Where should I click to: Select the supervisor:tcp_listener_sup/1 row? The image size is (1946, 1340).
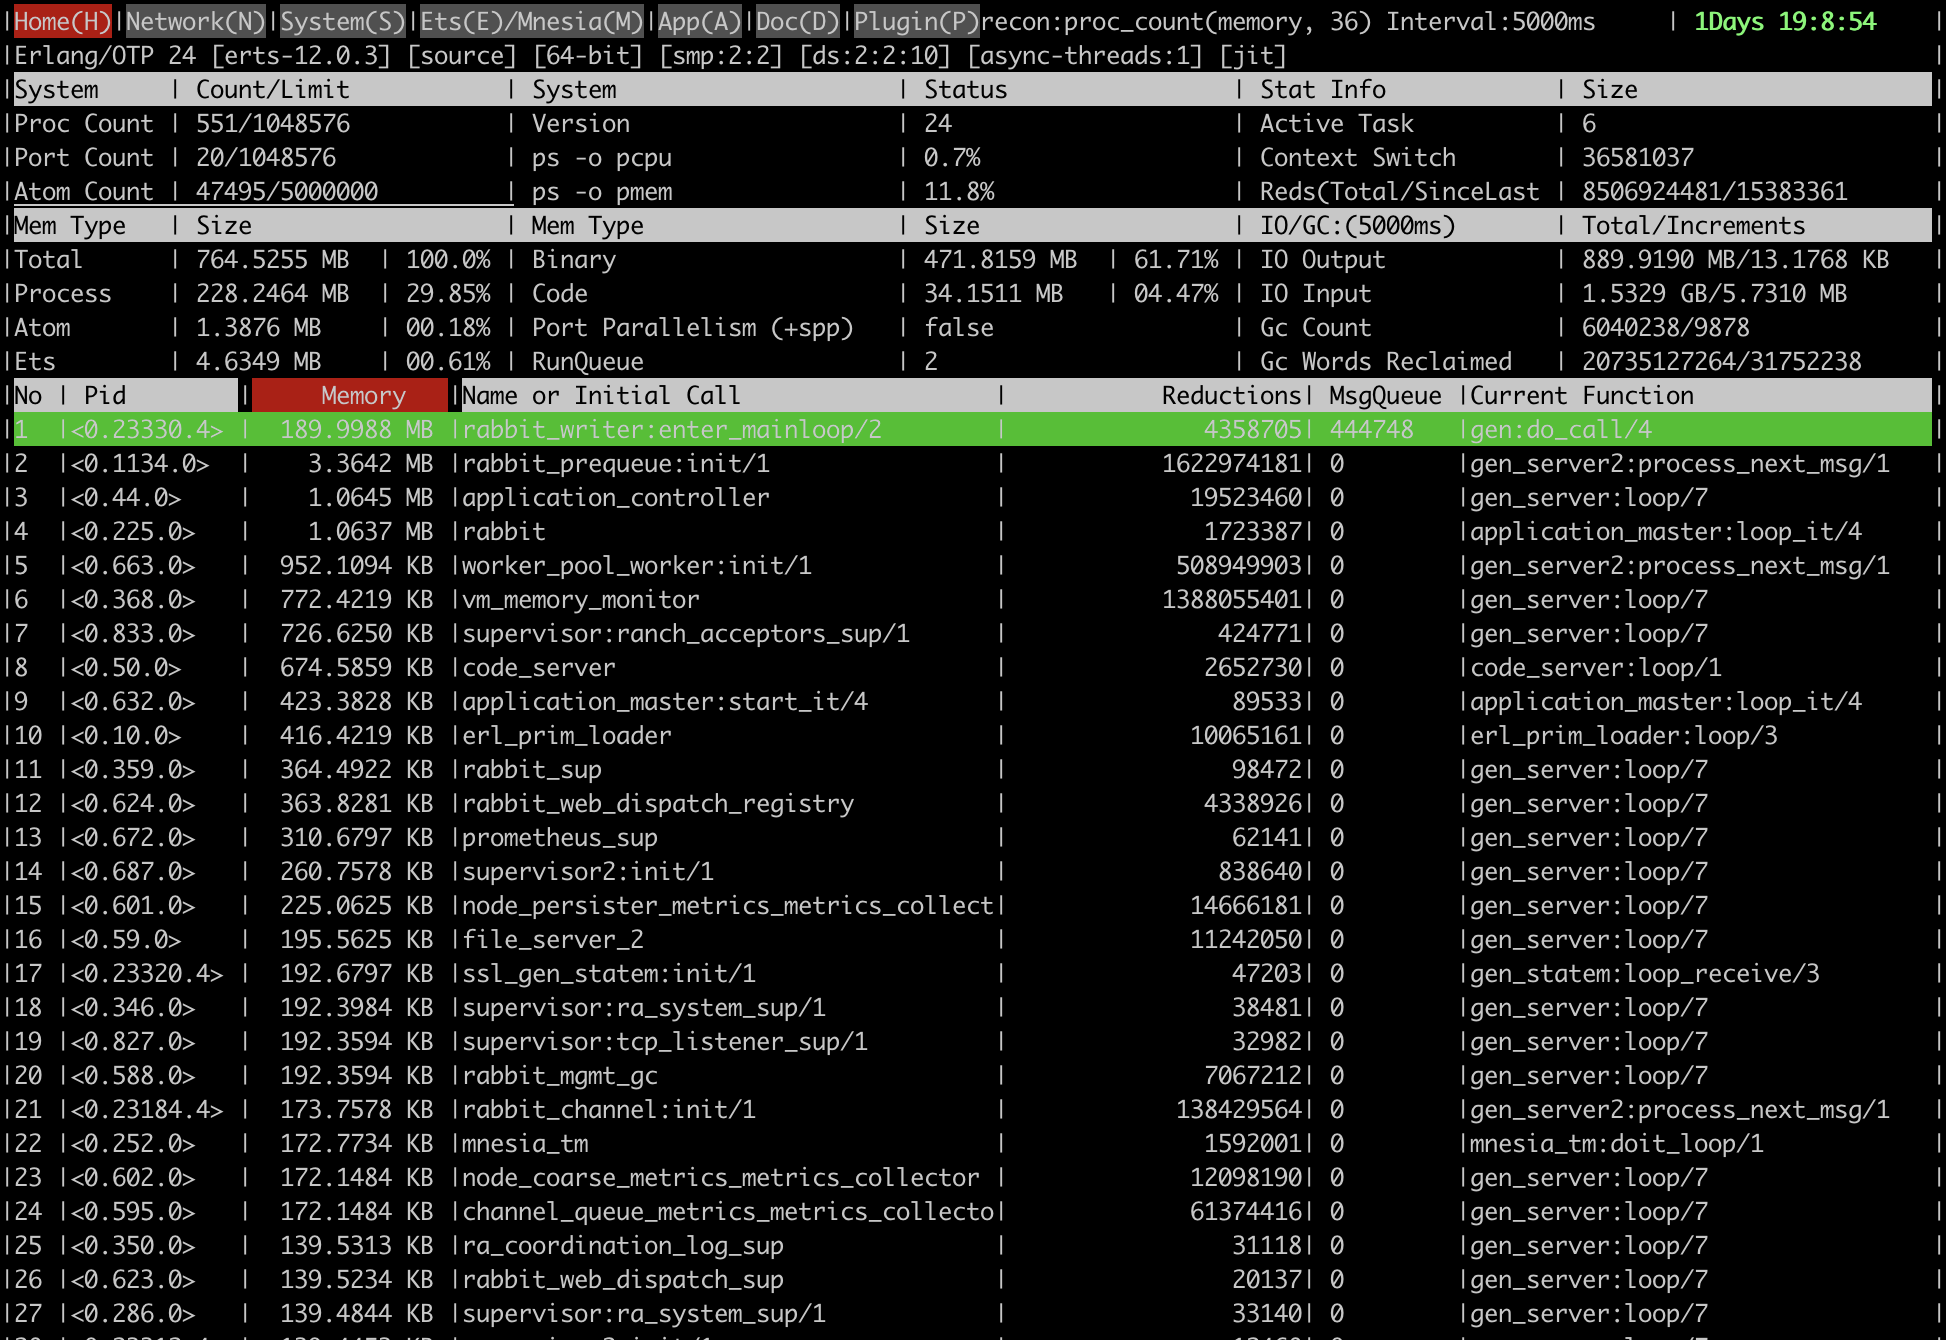pyautogui.click(x=972, y=1041)
